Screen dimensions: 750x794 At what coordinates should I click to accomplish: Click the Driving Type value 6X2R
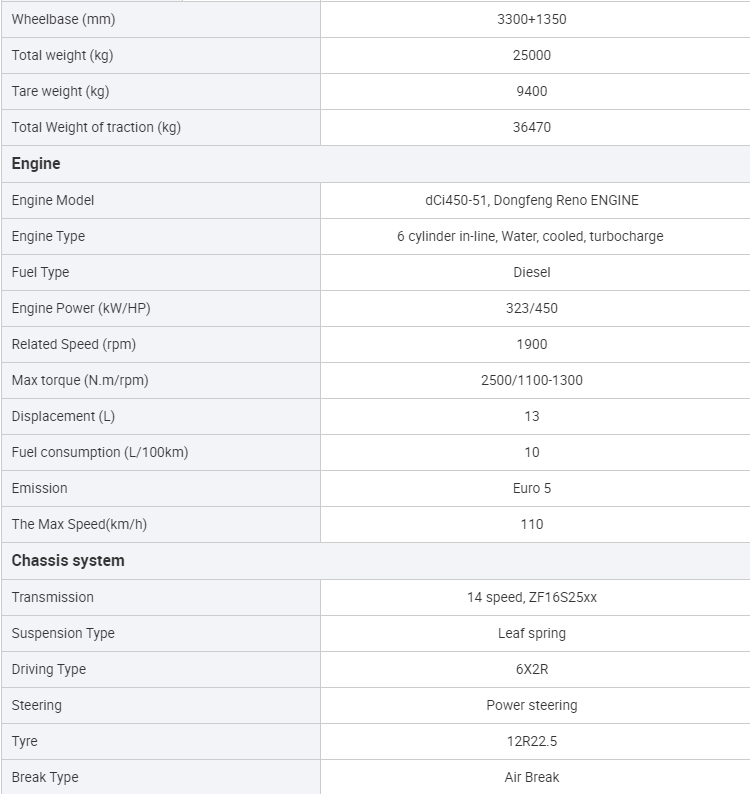tap(531, 669)
